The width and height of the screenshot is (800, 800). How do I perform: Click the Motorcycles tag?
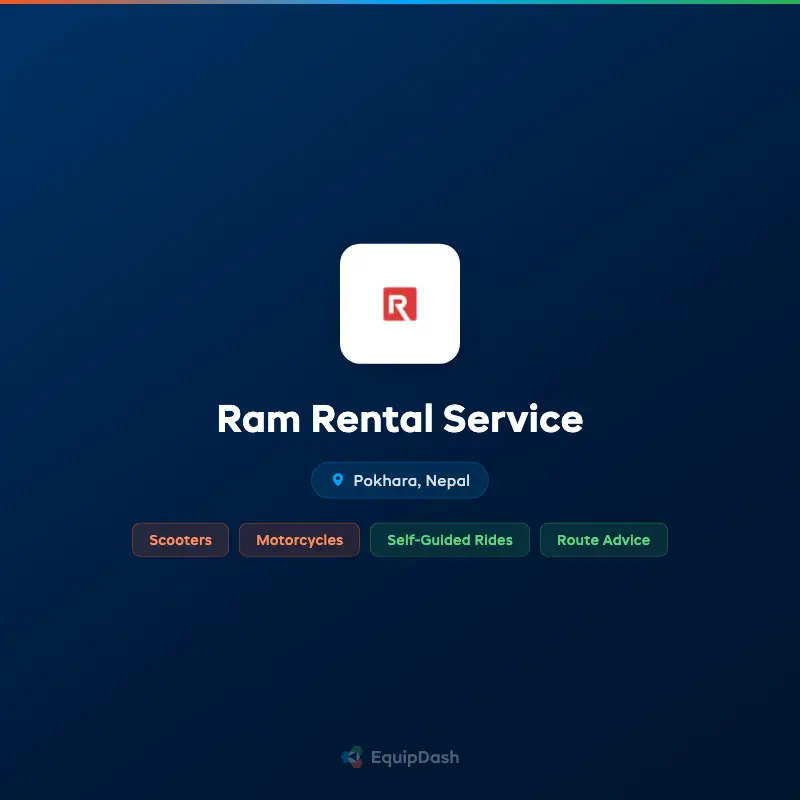click(299, 540)
